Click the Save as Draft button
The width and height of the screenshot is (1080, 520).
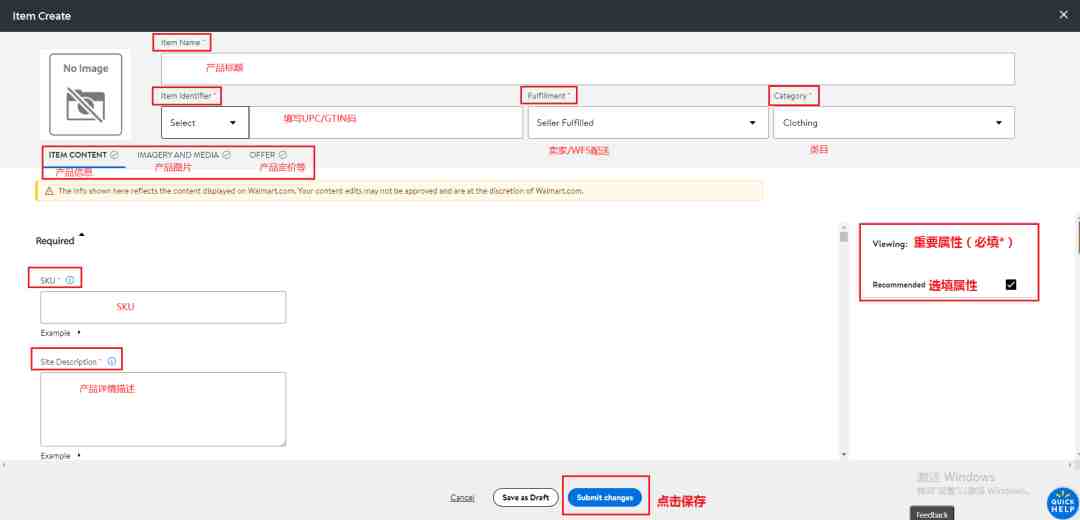526,497
